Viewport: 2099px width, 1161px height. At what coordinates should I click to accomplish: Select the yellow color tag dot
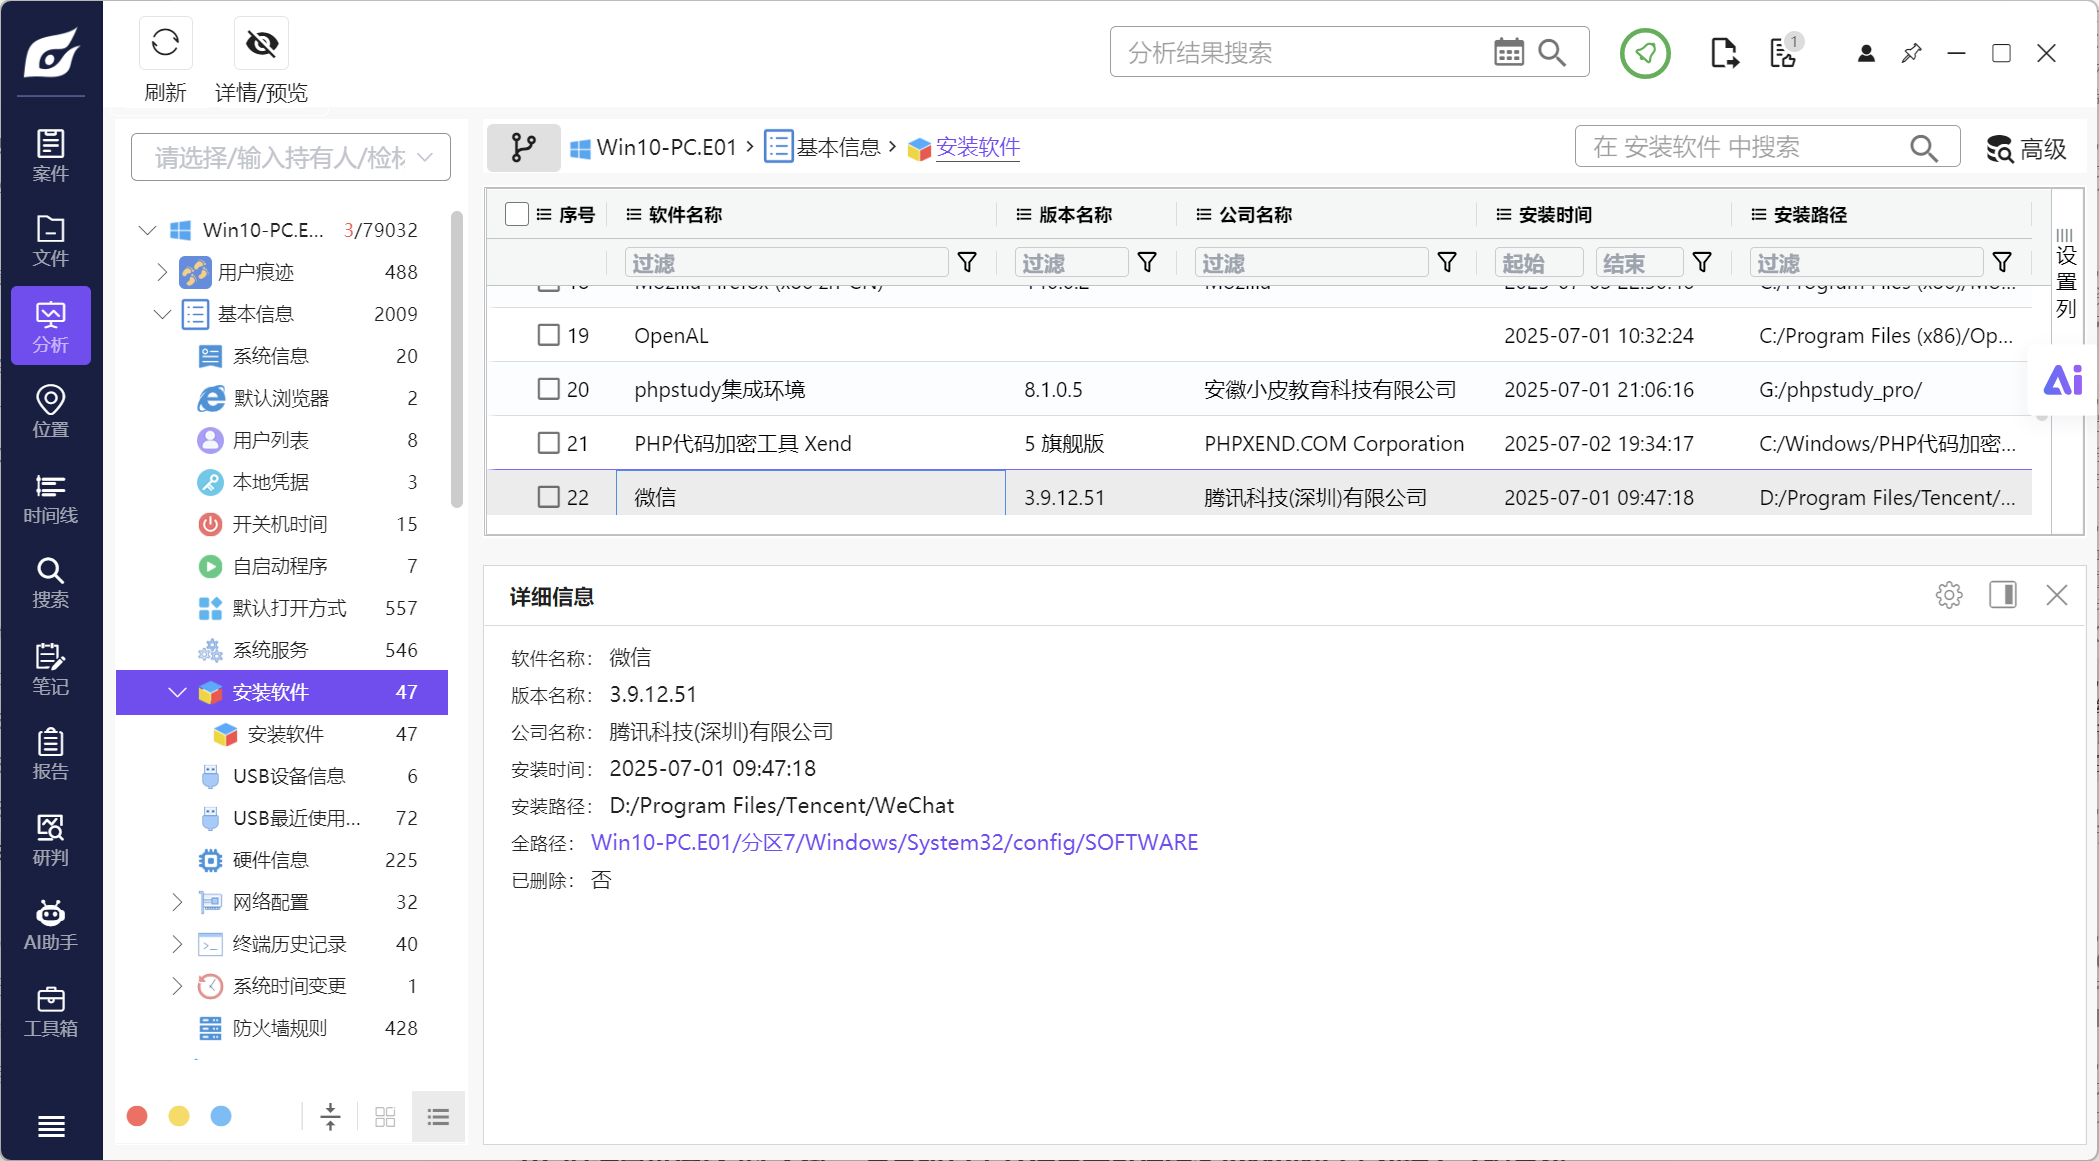(x=179, y=1116)
